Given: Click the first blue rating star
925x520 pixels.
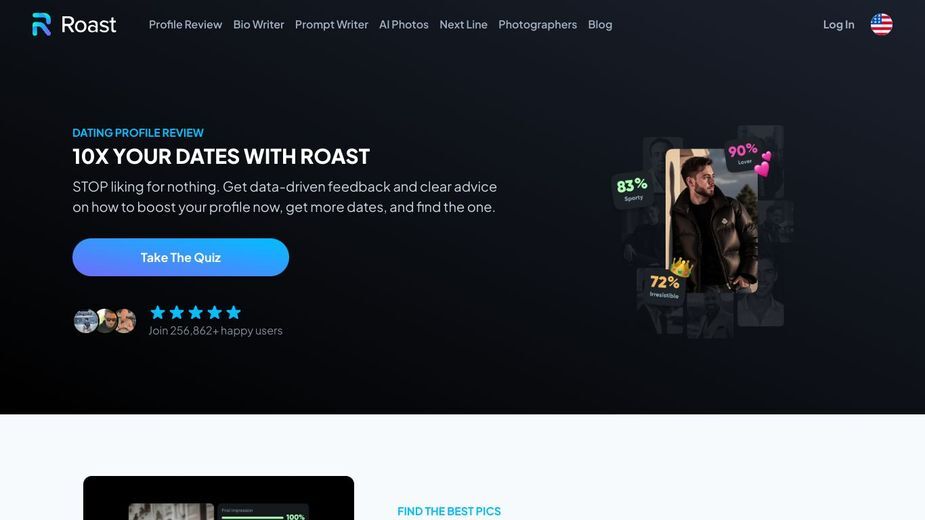Looking at the screenshot, I should 158,312.
